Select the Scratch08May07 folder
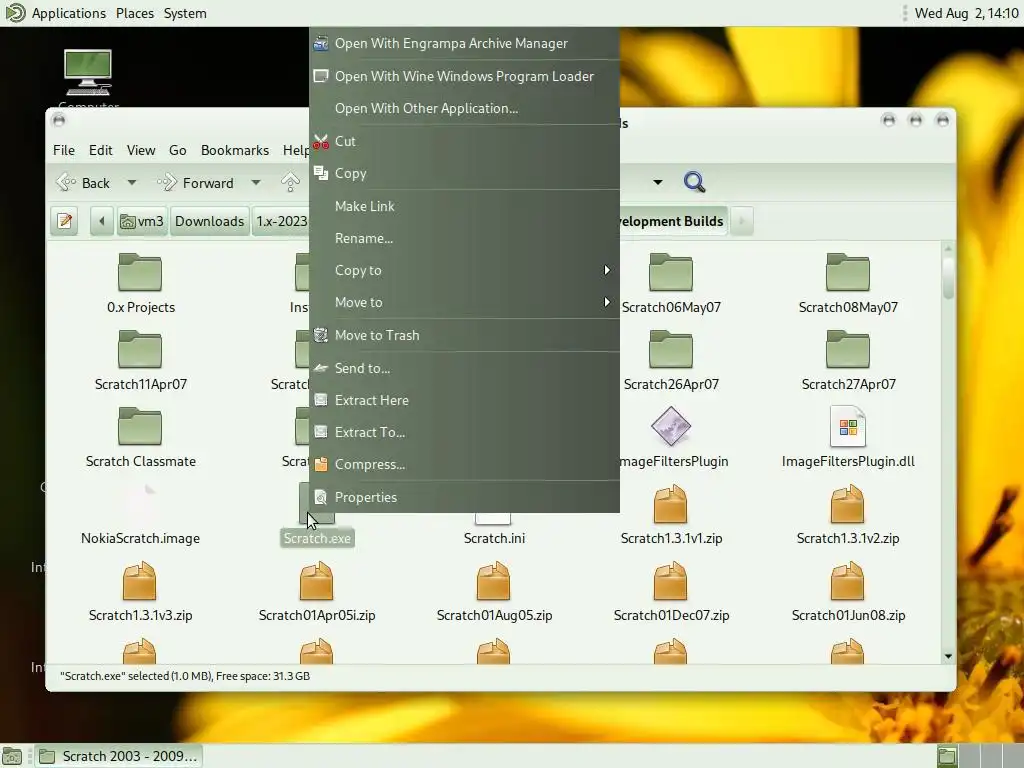 (x=848, y=272)
